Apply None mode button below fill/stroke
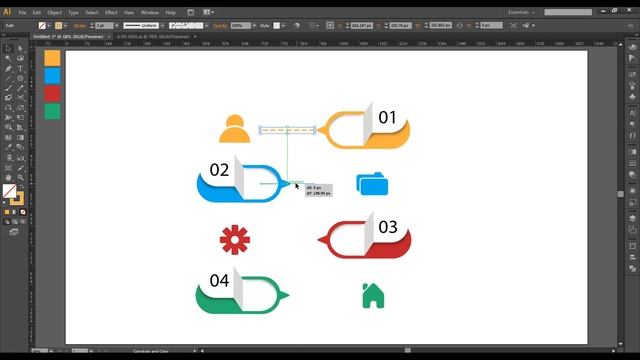Viewport: 640px width, 360px height. click(x=23, y=212)
